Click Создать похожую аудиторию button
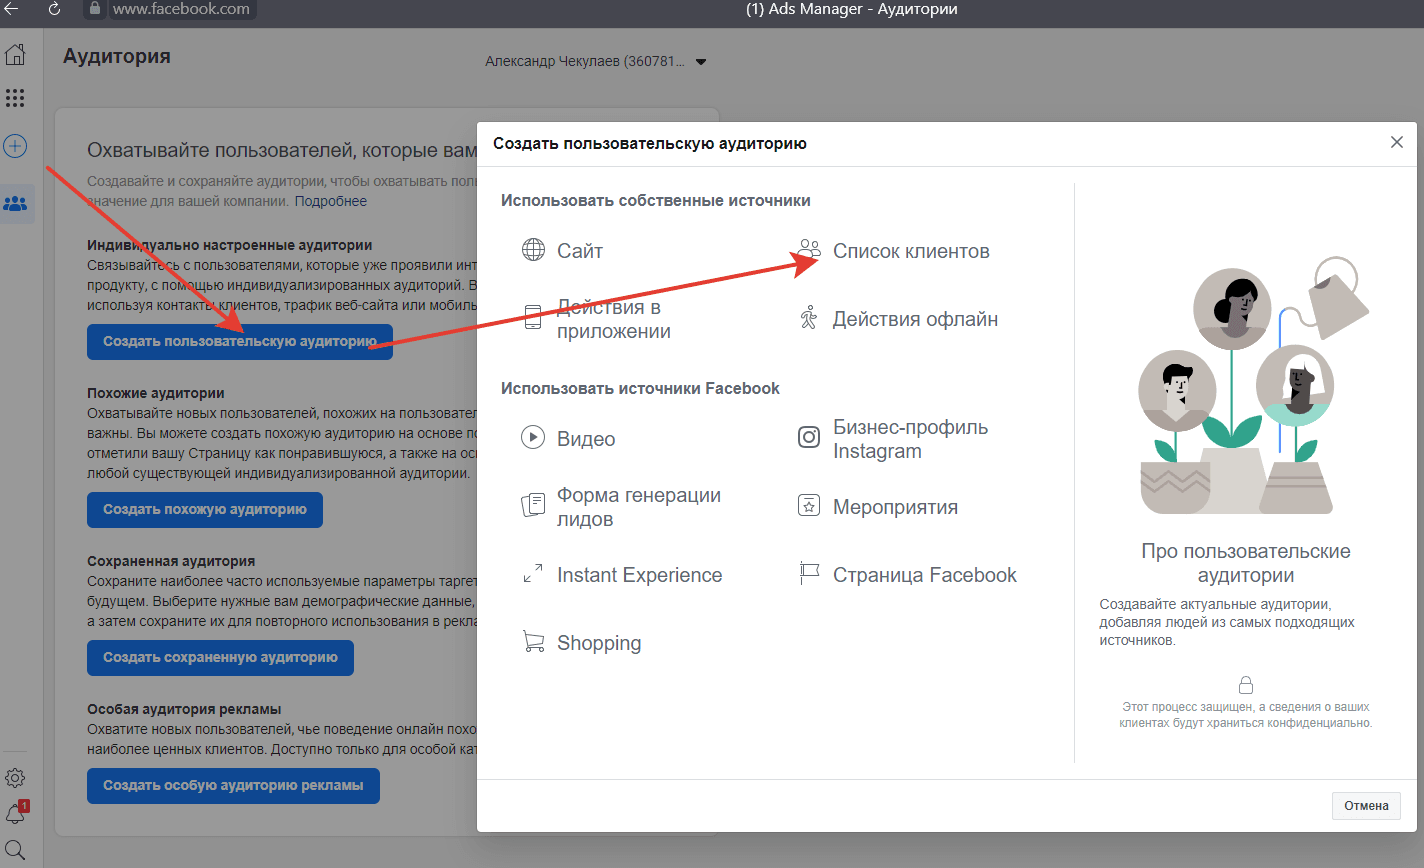1424x868 pixels. pyautogui.click(x=205, y=509)
